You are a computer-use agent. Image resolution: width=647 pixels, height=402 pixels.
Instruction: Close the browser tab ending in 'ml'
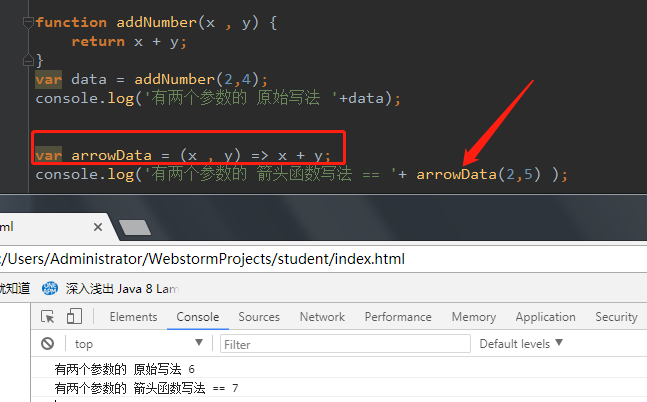pyautogui.click(x=98, y=227)
